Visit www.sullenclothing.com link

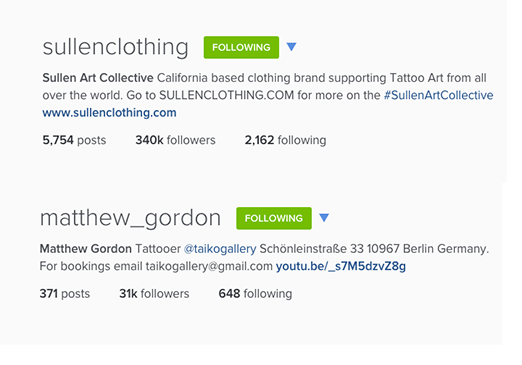coord(109,113)
